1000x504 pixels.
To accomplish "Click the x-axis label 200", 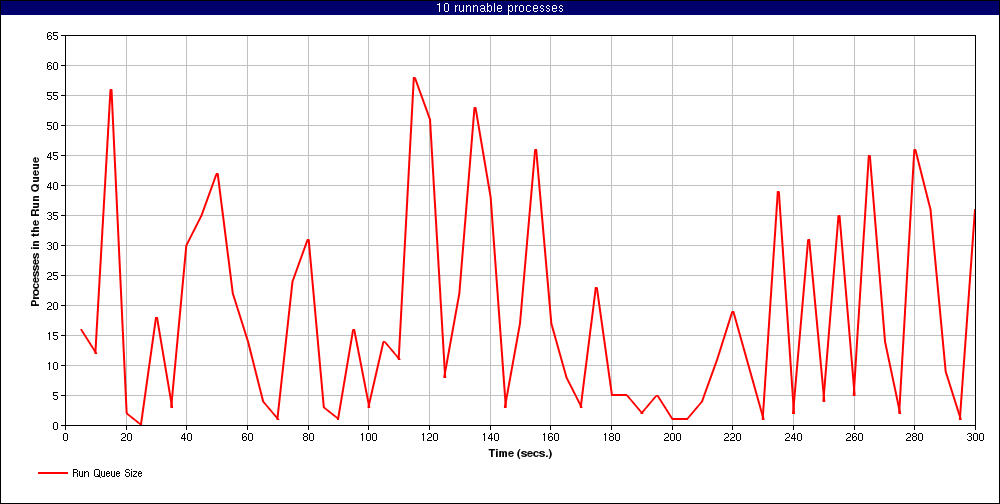I will click(672, 437).
